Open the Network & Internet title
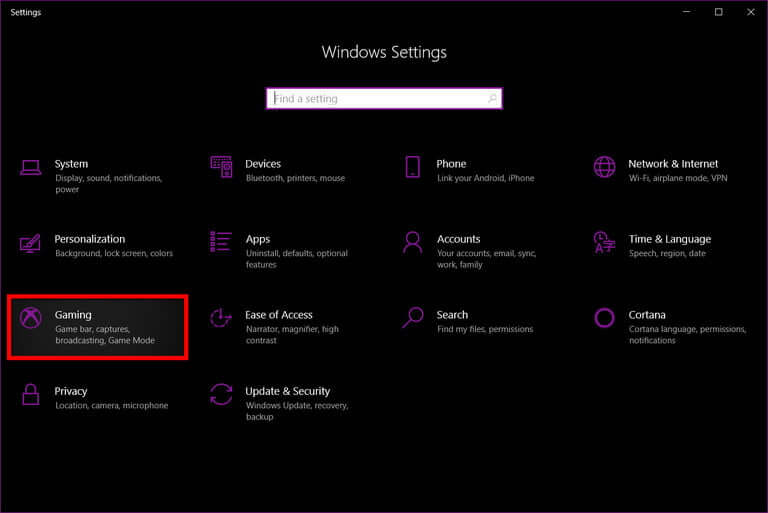Screen dimensions: 768x513 (673, 164)
